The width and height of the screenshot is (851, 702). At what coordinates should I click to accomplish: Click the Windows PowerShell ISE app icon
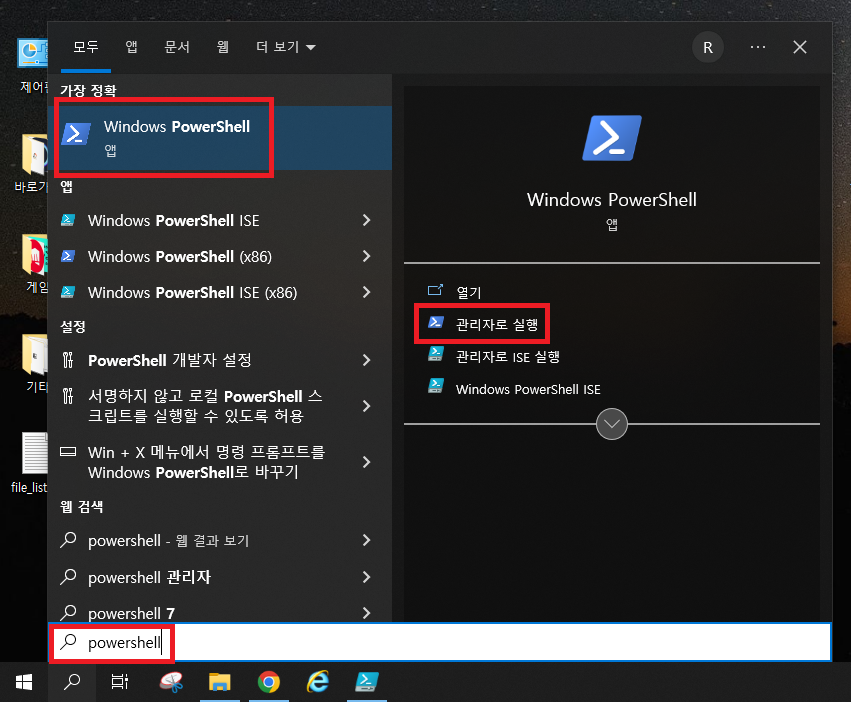tap(68, 220)
